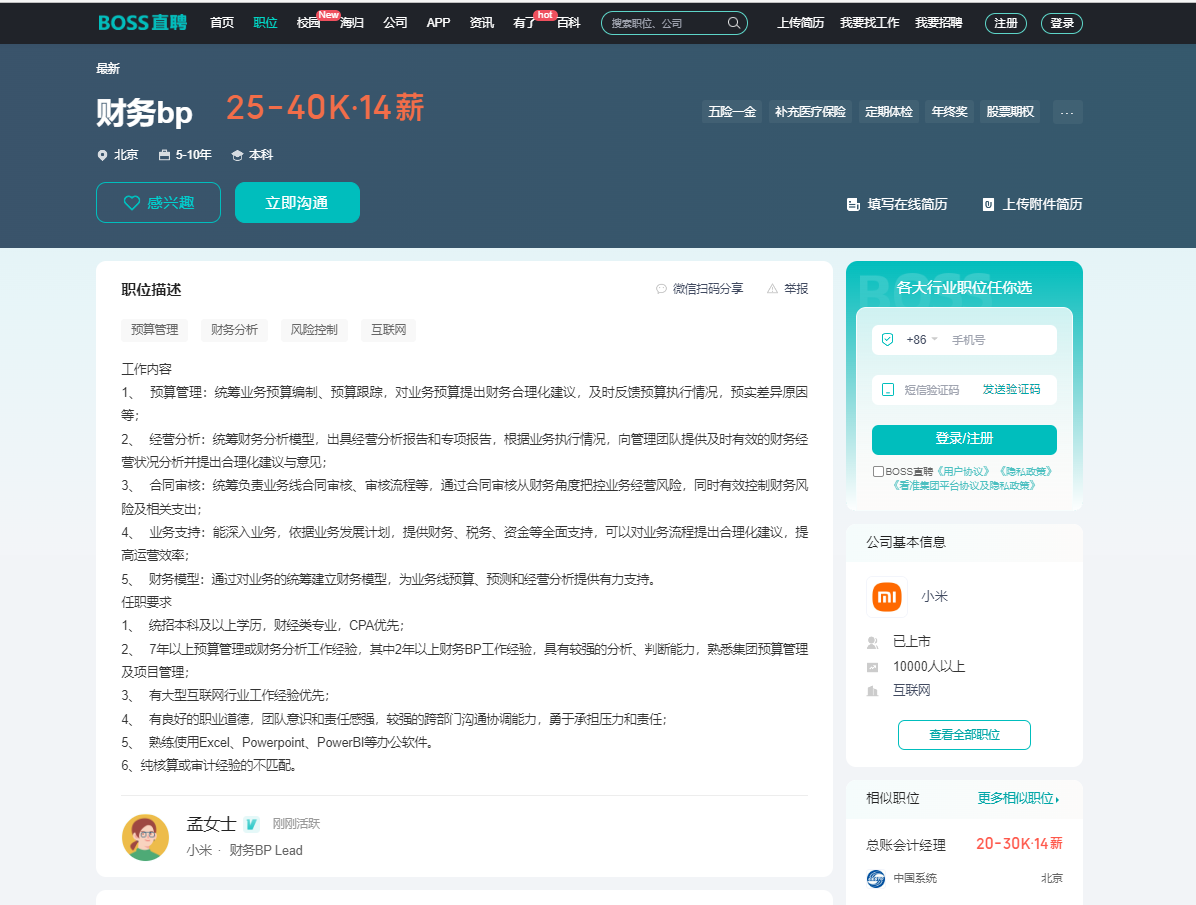Click 发送验证码 link
The height and width of the screenshot is (905, 1196).
click(1011, 390)
